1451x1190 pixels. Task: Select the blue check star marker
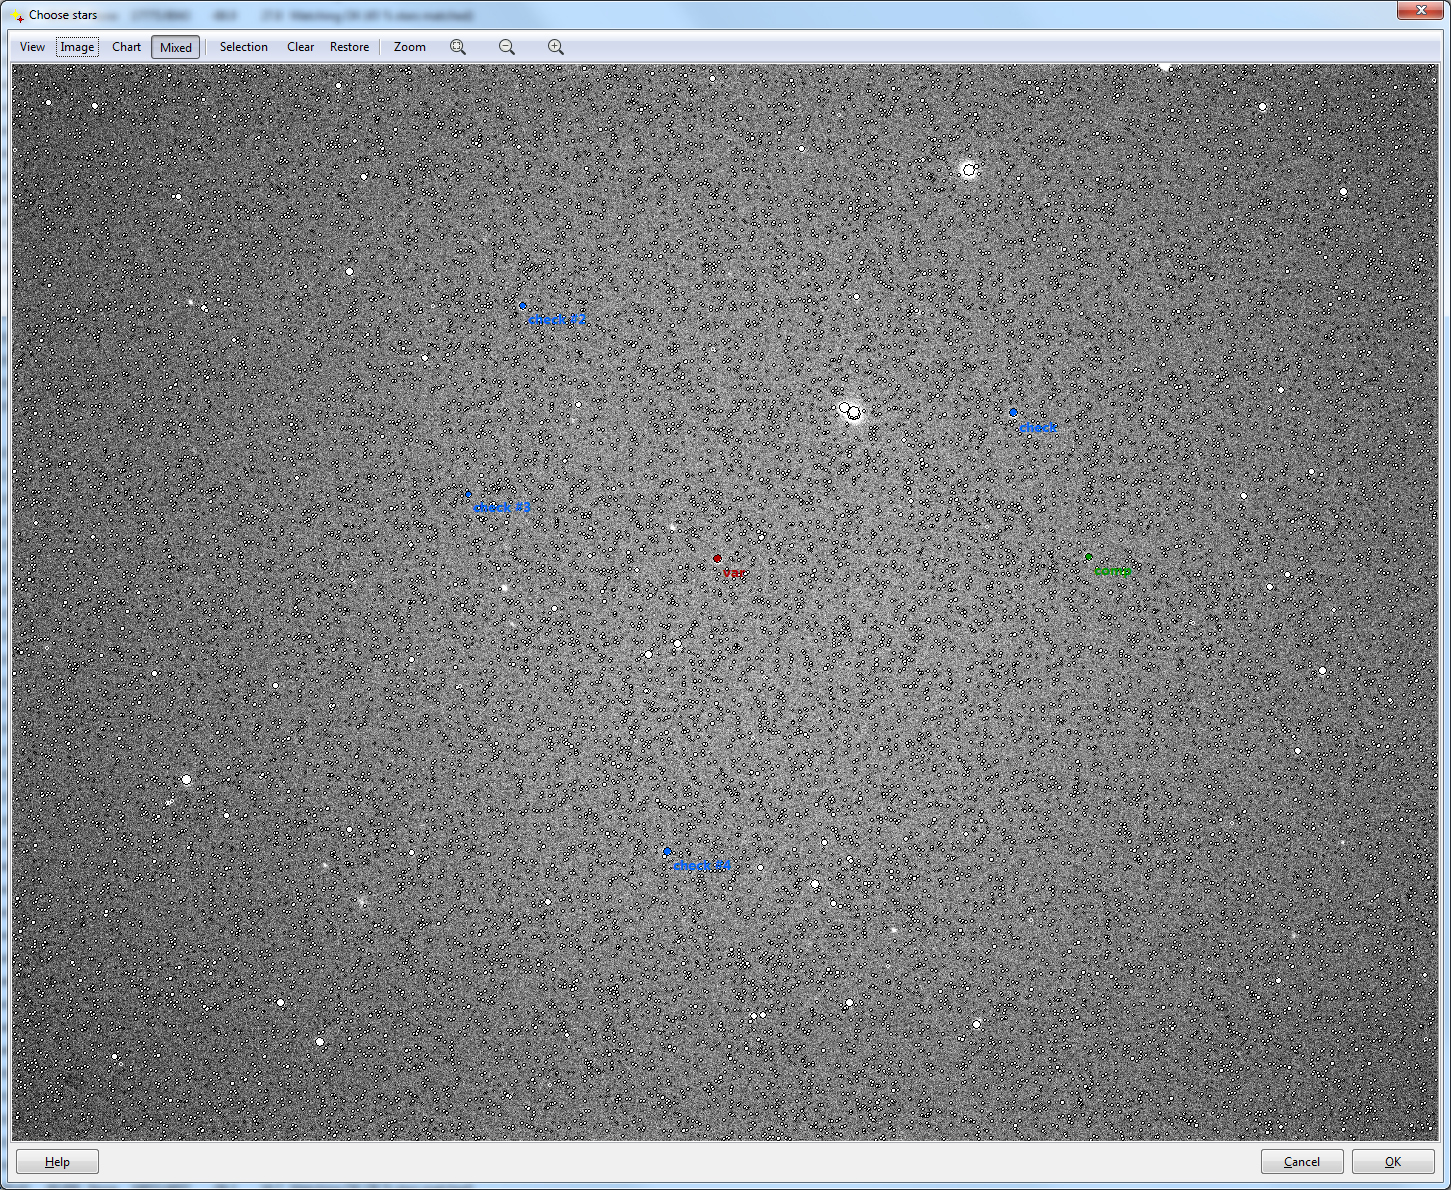(1013, 412)
